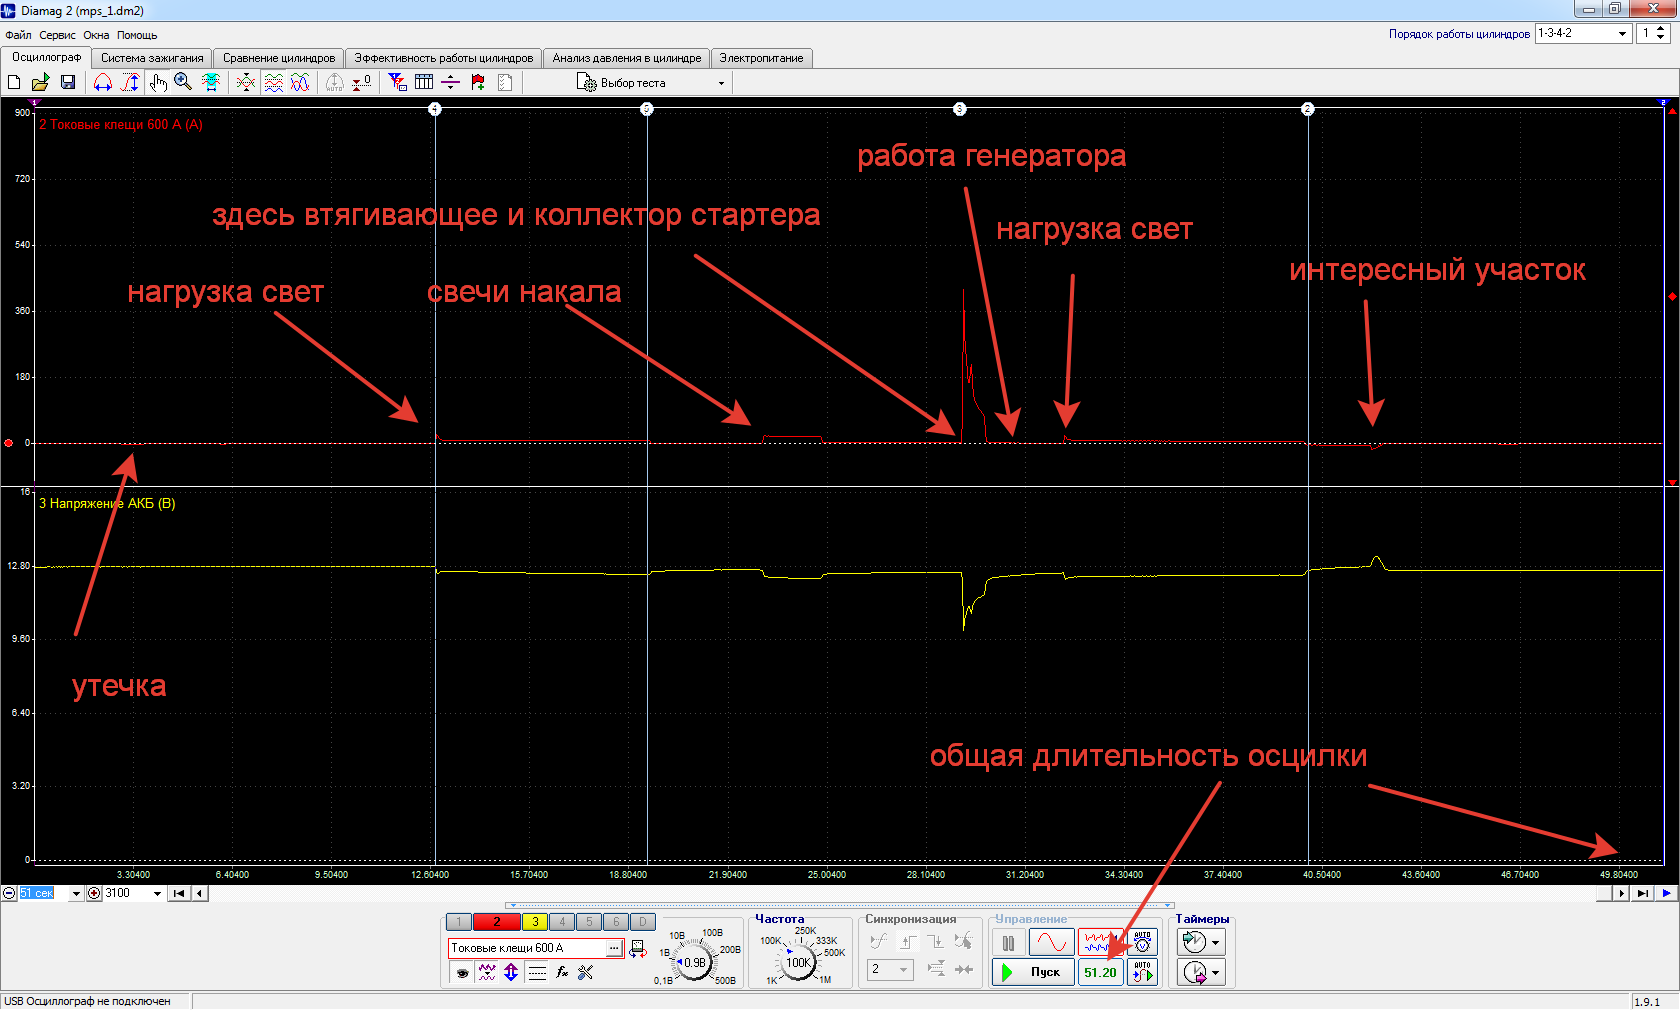Screen dimensions: 1680x1010
Task: Click the cyan fit-to-width waveform icon
Action: coord(211,82)
